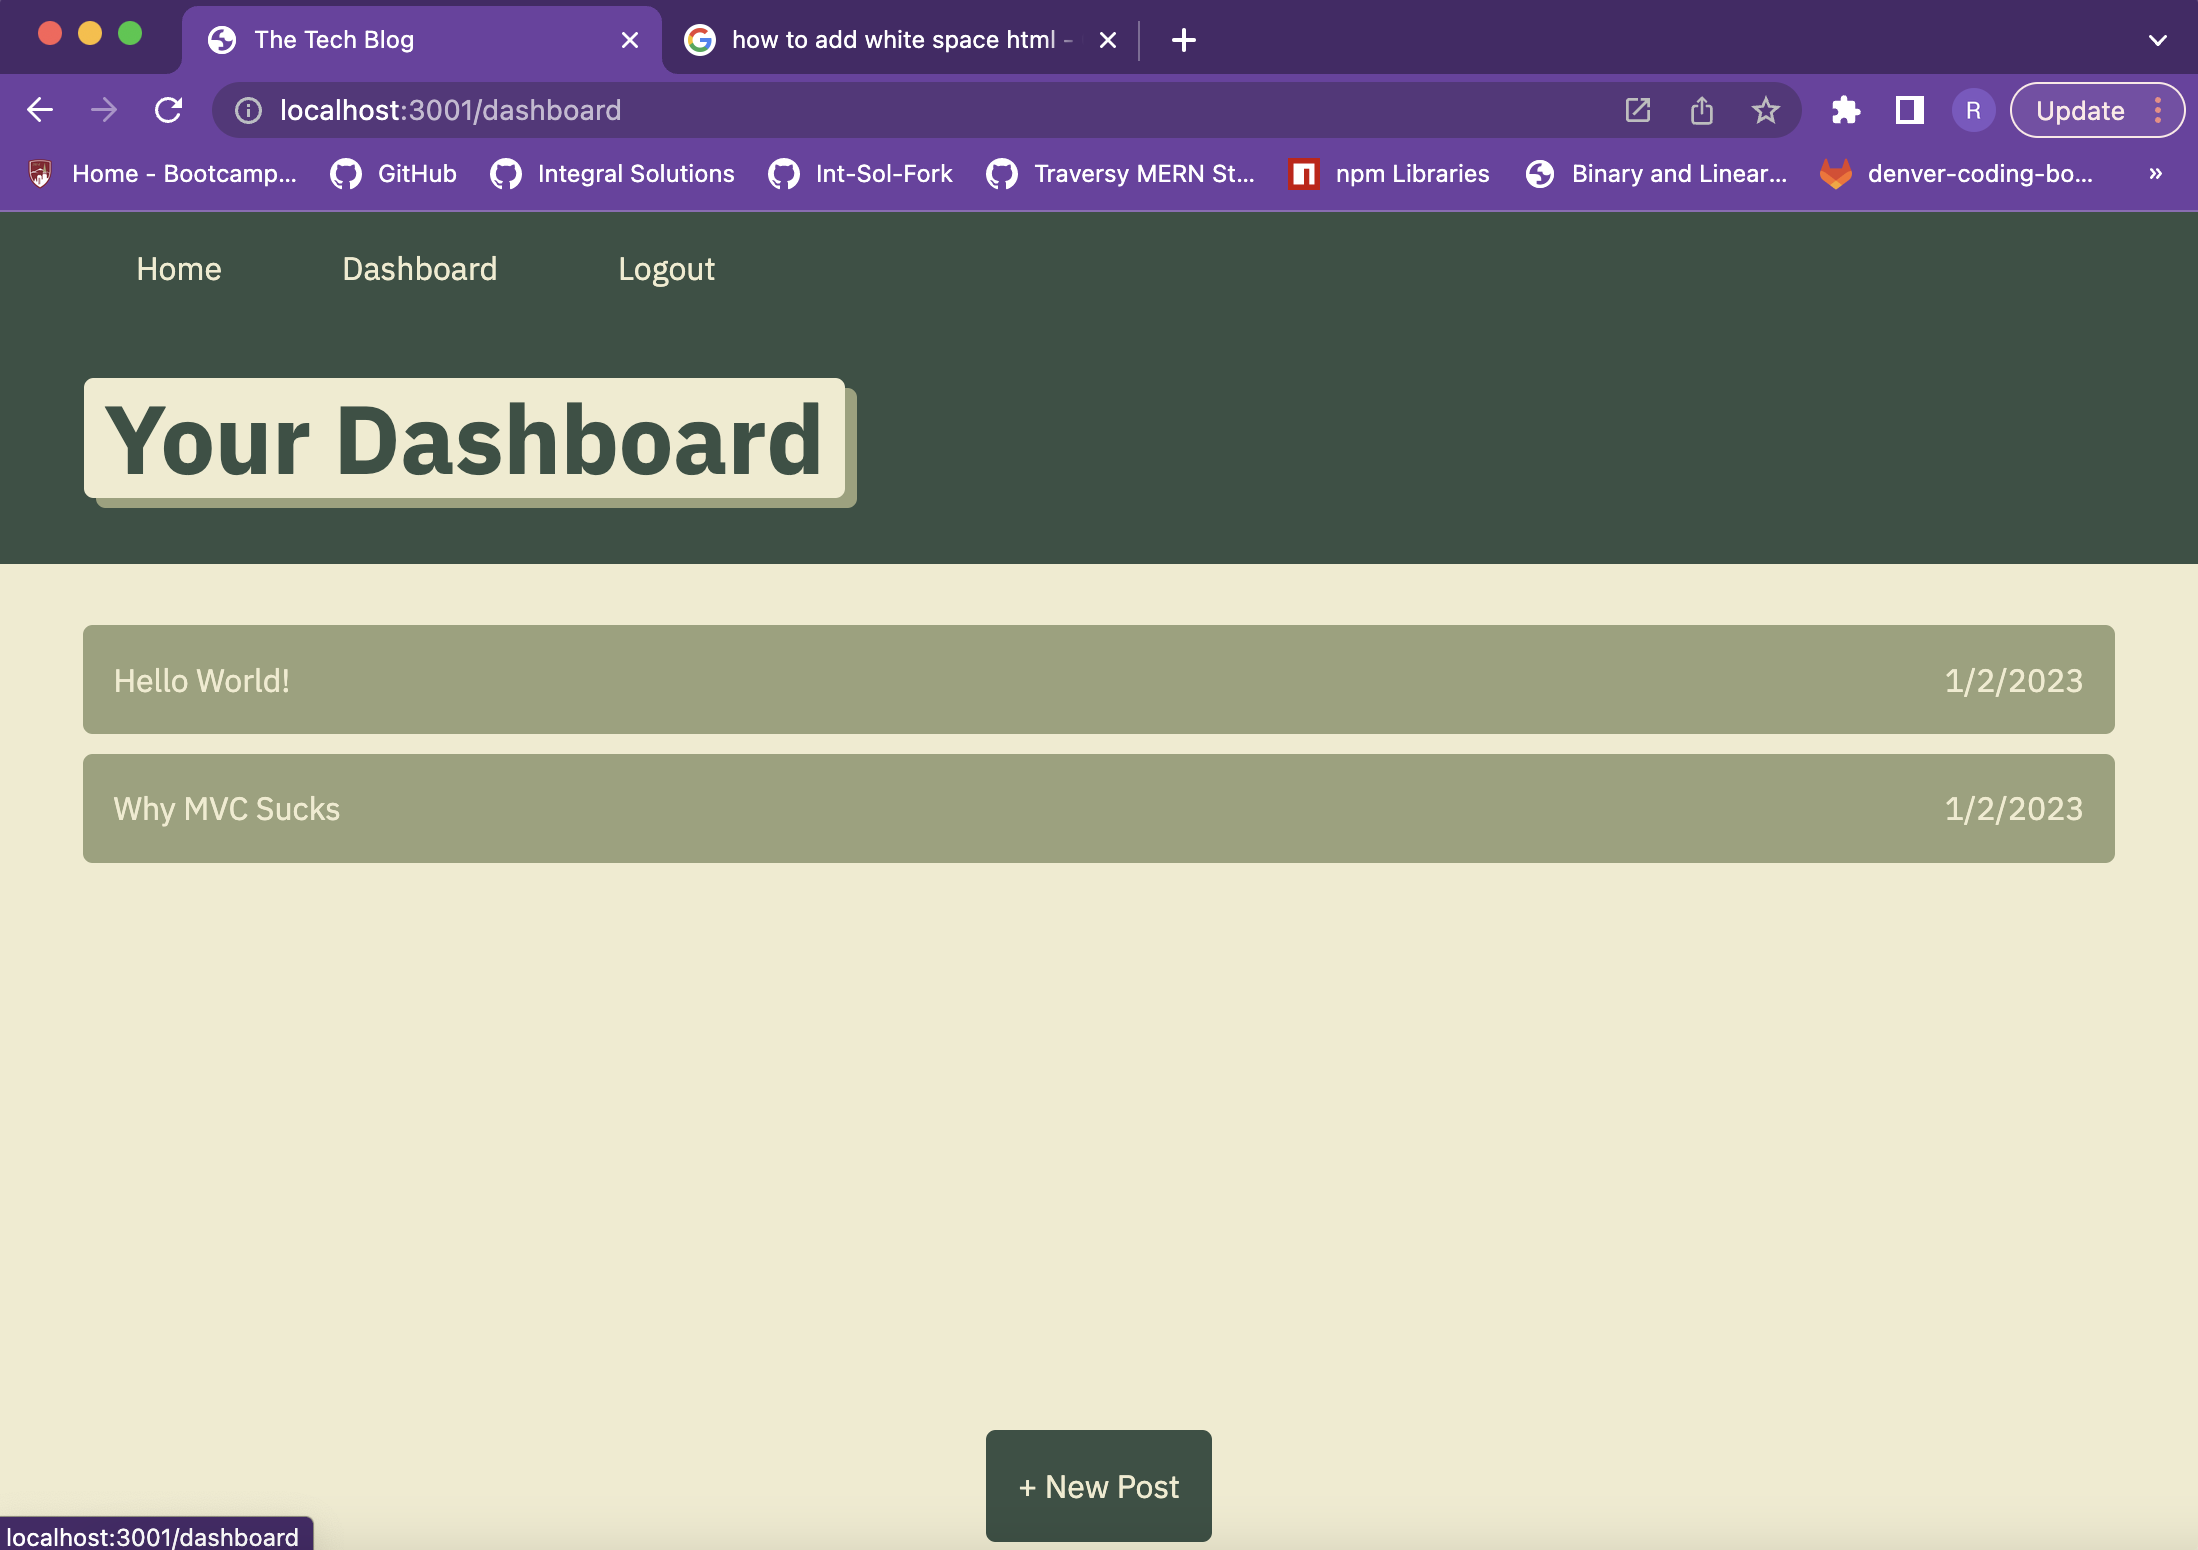Click the browser back navigation icon
The width and height of the screenshot is (2198, 1550).
(x=39, y=111)
